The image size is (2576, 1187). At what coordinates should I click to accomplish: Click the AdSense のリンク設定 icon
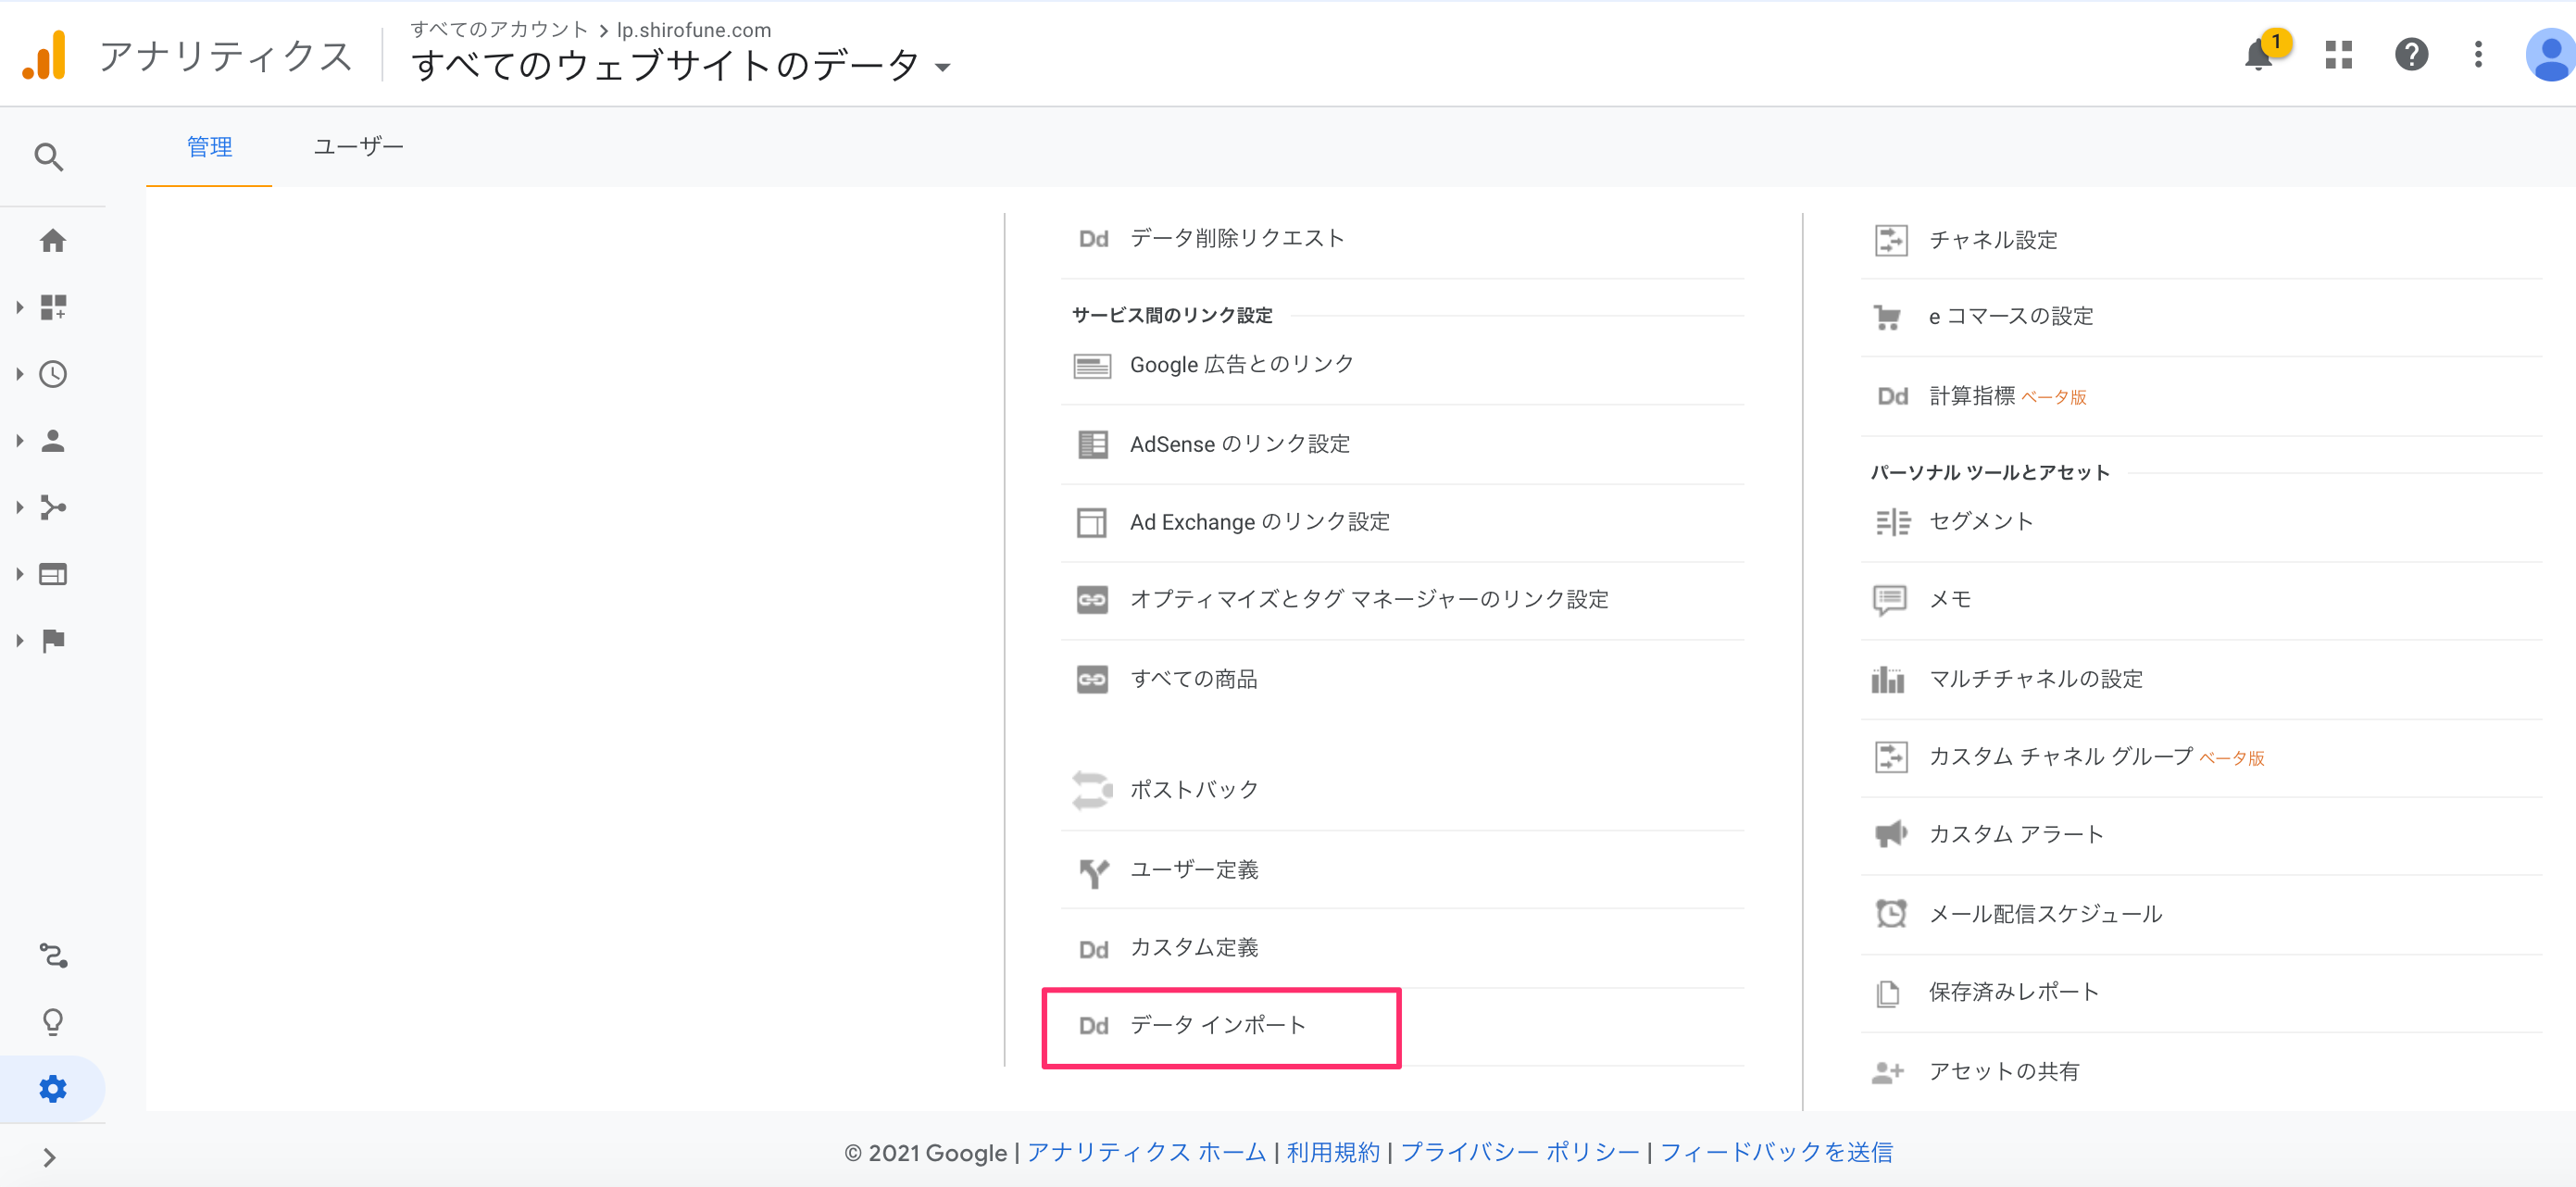[1092, 444]
